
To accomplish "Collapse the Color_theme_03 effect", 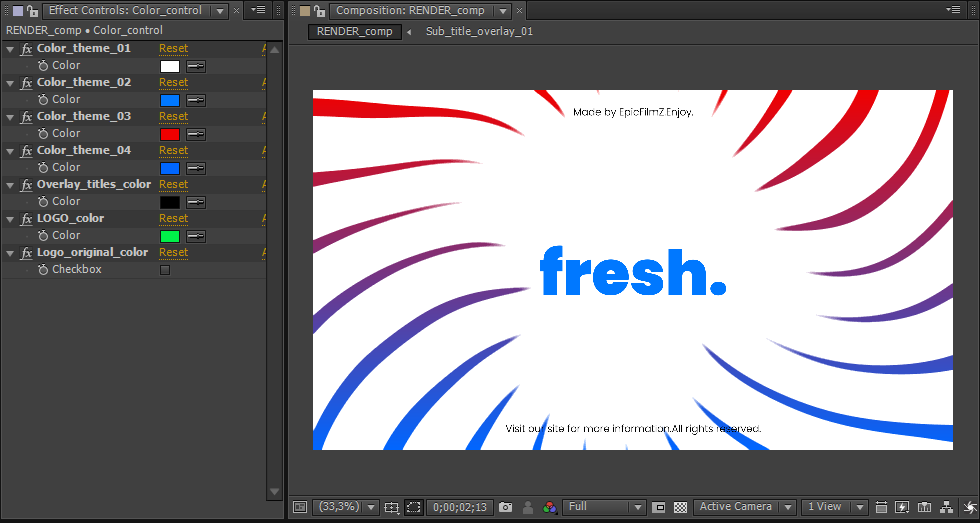I will pos(10,117).
